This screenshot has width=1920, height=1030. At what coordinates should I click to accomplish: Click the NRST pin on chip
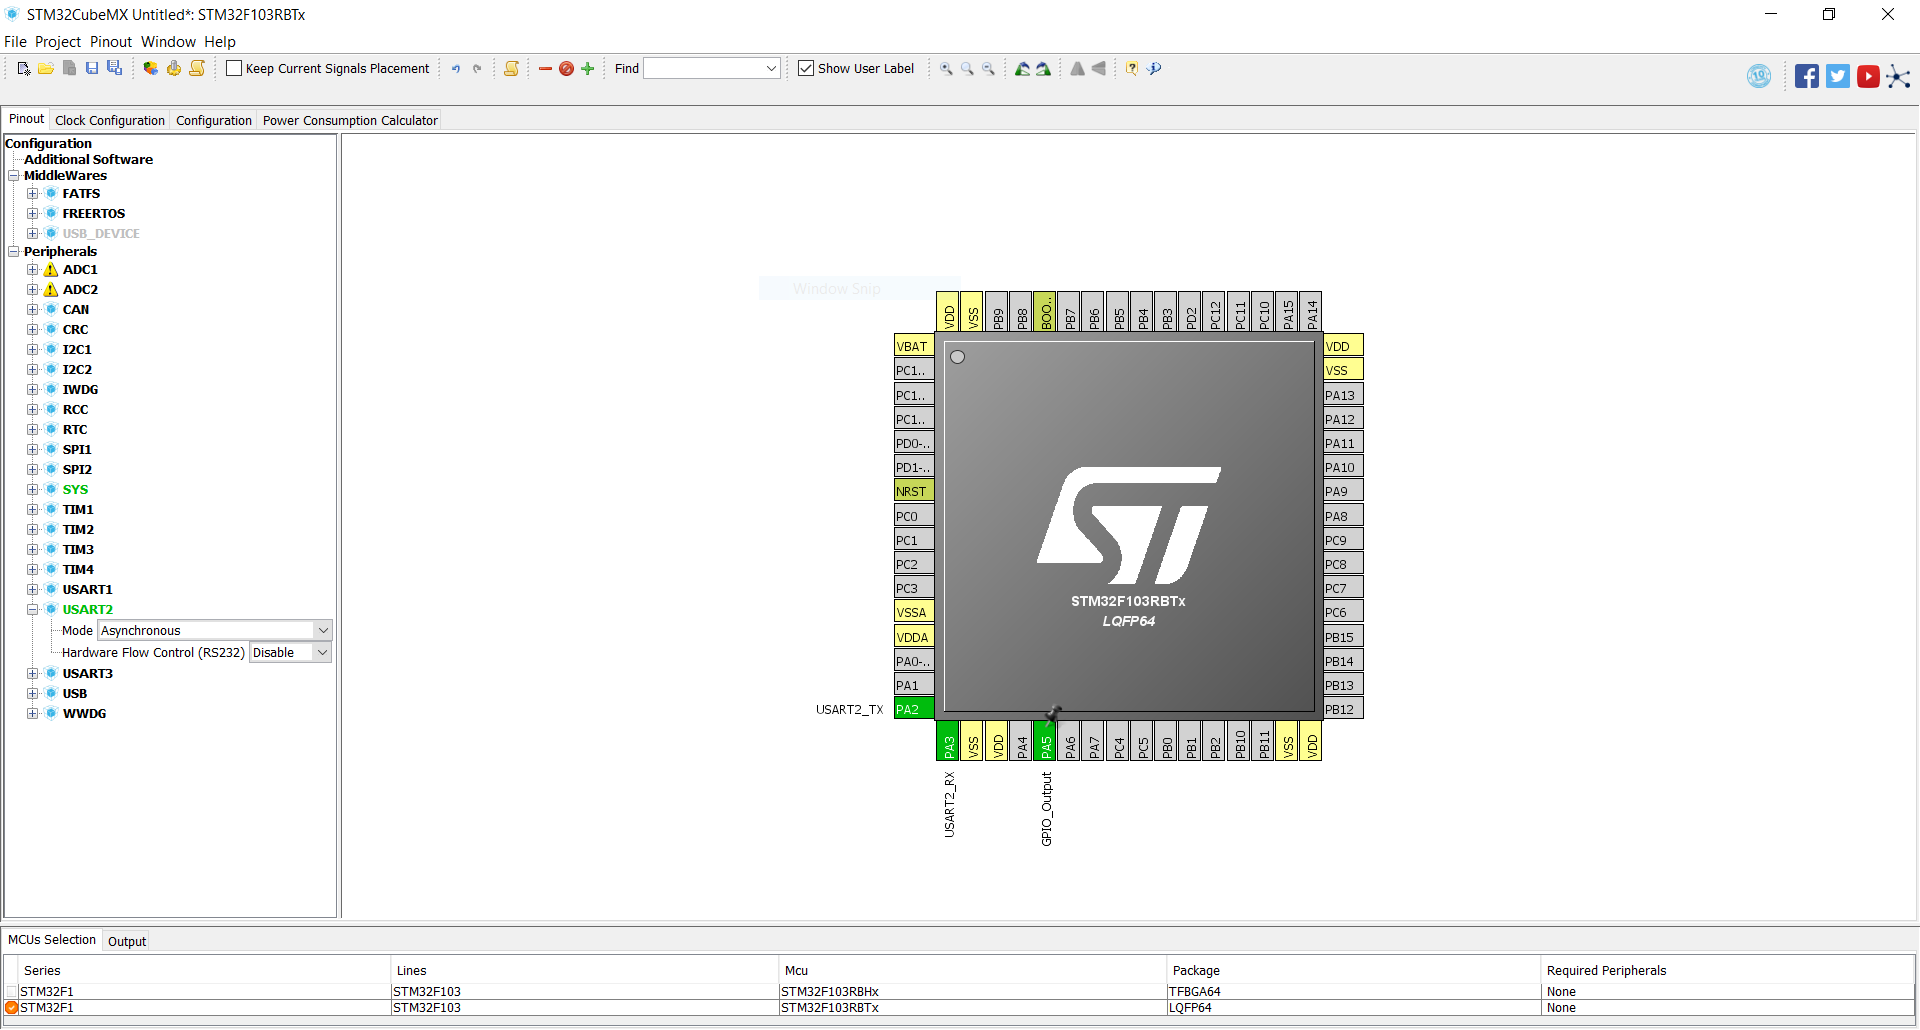[x=914, y=491]
